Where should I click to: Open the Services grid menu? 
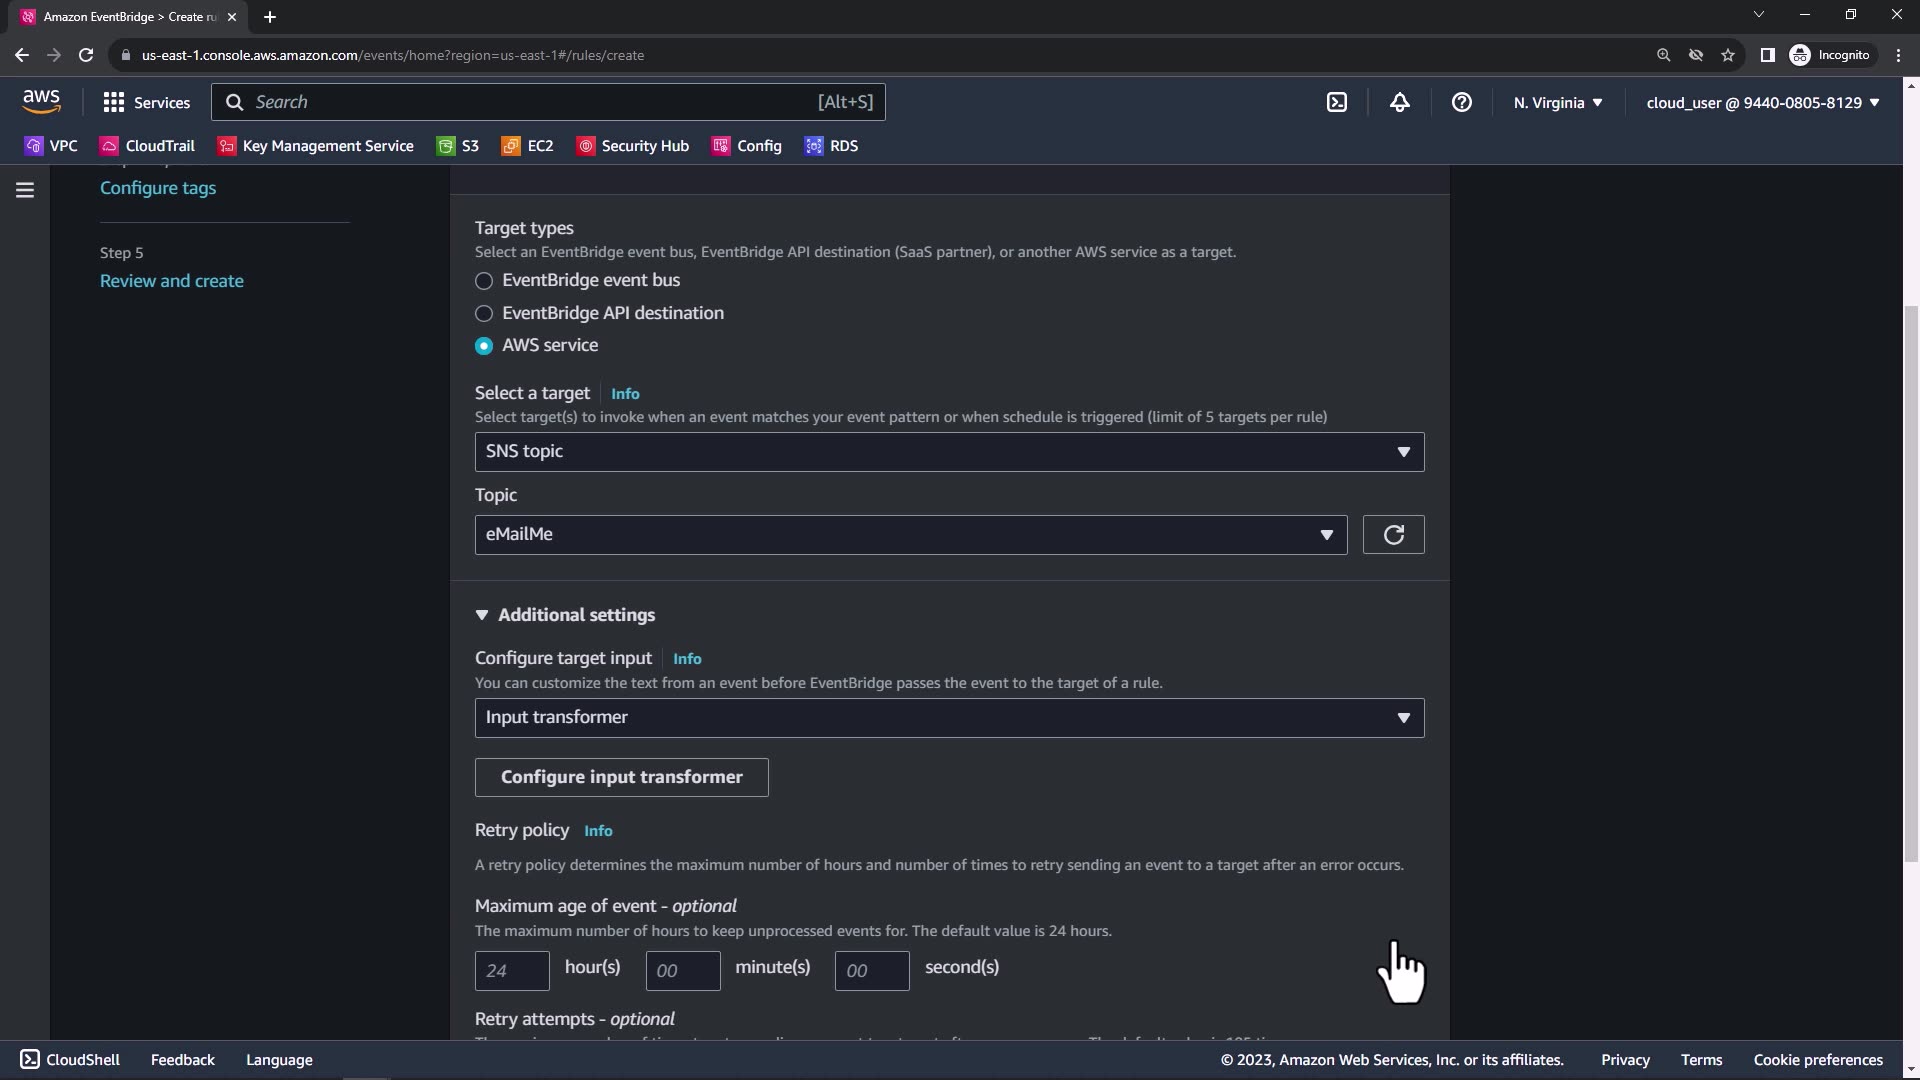coord(146,102)
